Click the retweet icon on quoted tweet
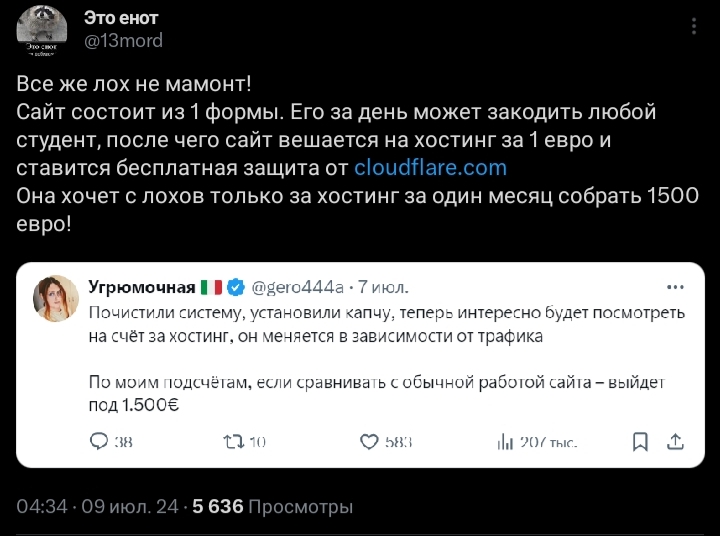Screen dimensions: 720x536 click(233, 441)
